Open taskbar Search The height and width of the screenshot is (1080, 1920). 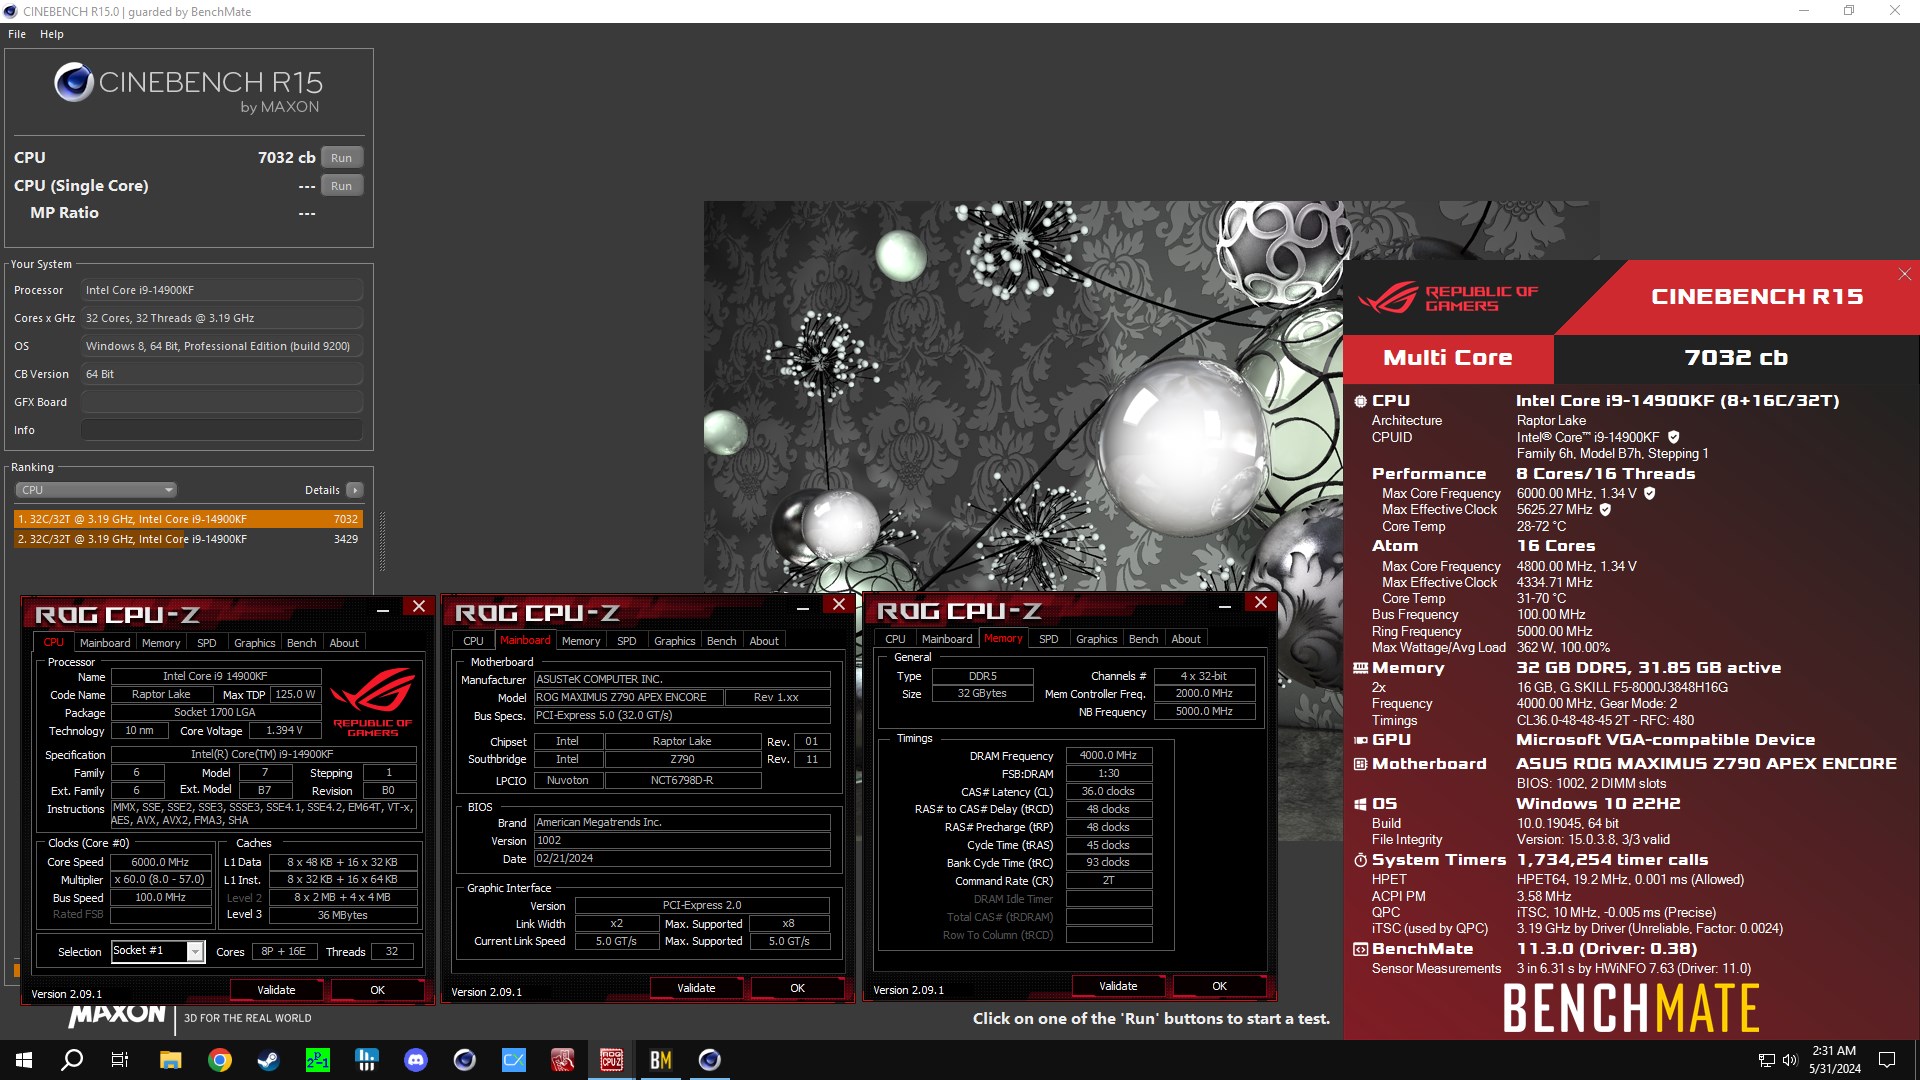(x=72, y=1060)
